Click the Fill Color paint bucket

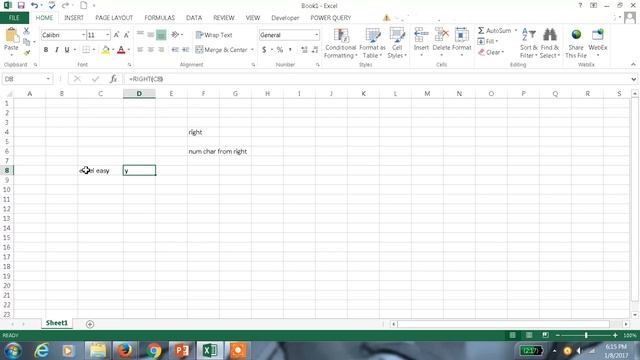pos(105,50)
